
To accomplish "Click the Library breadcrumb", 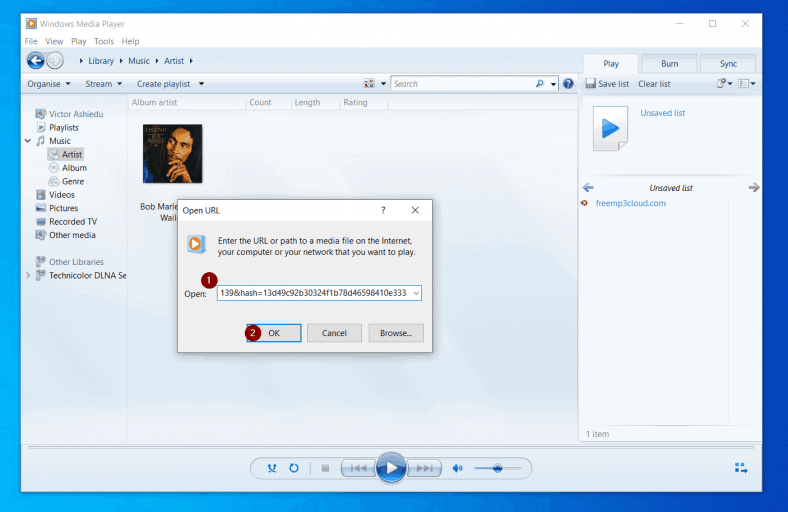I will coord(101,61).
